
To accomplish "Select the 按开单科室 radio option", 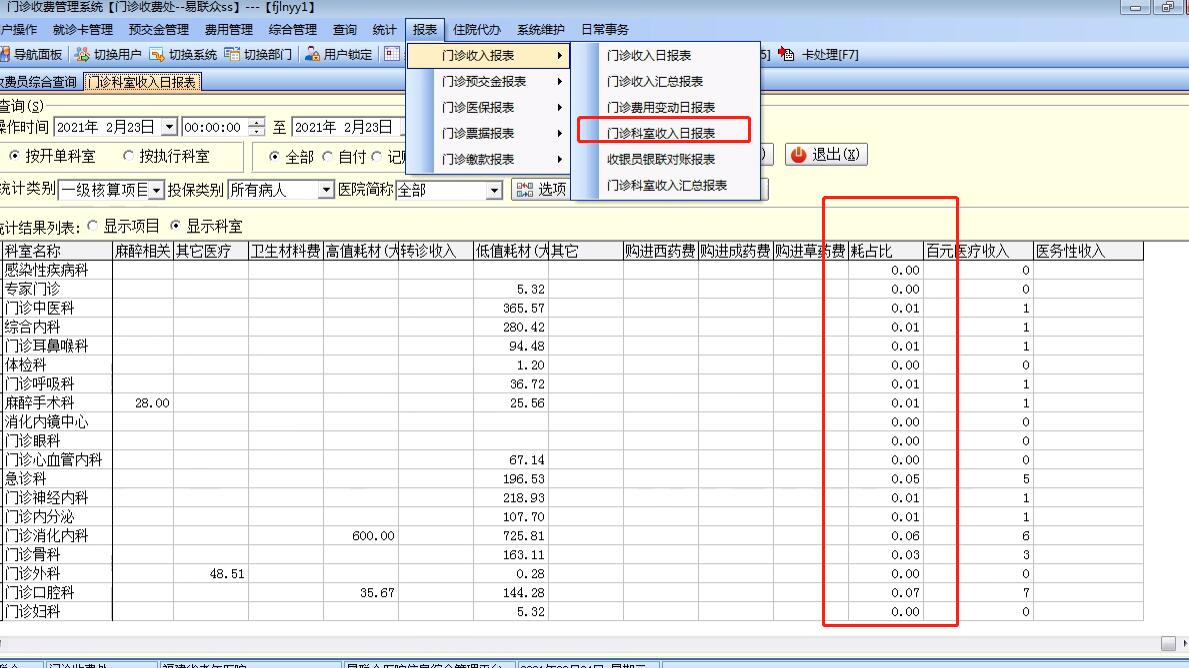I will [x=14, y=155].
